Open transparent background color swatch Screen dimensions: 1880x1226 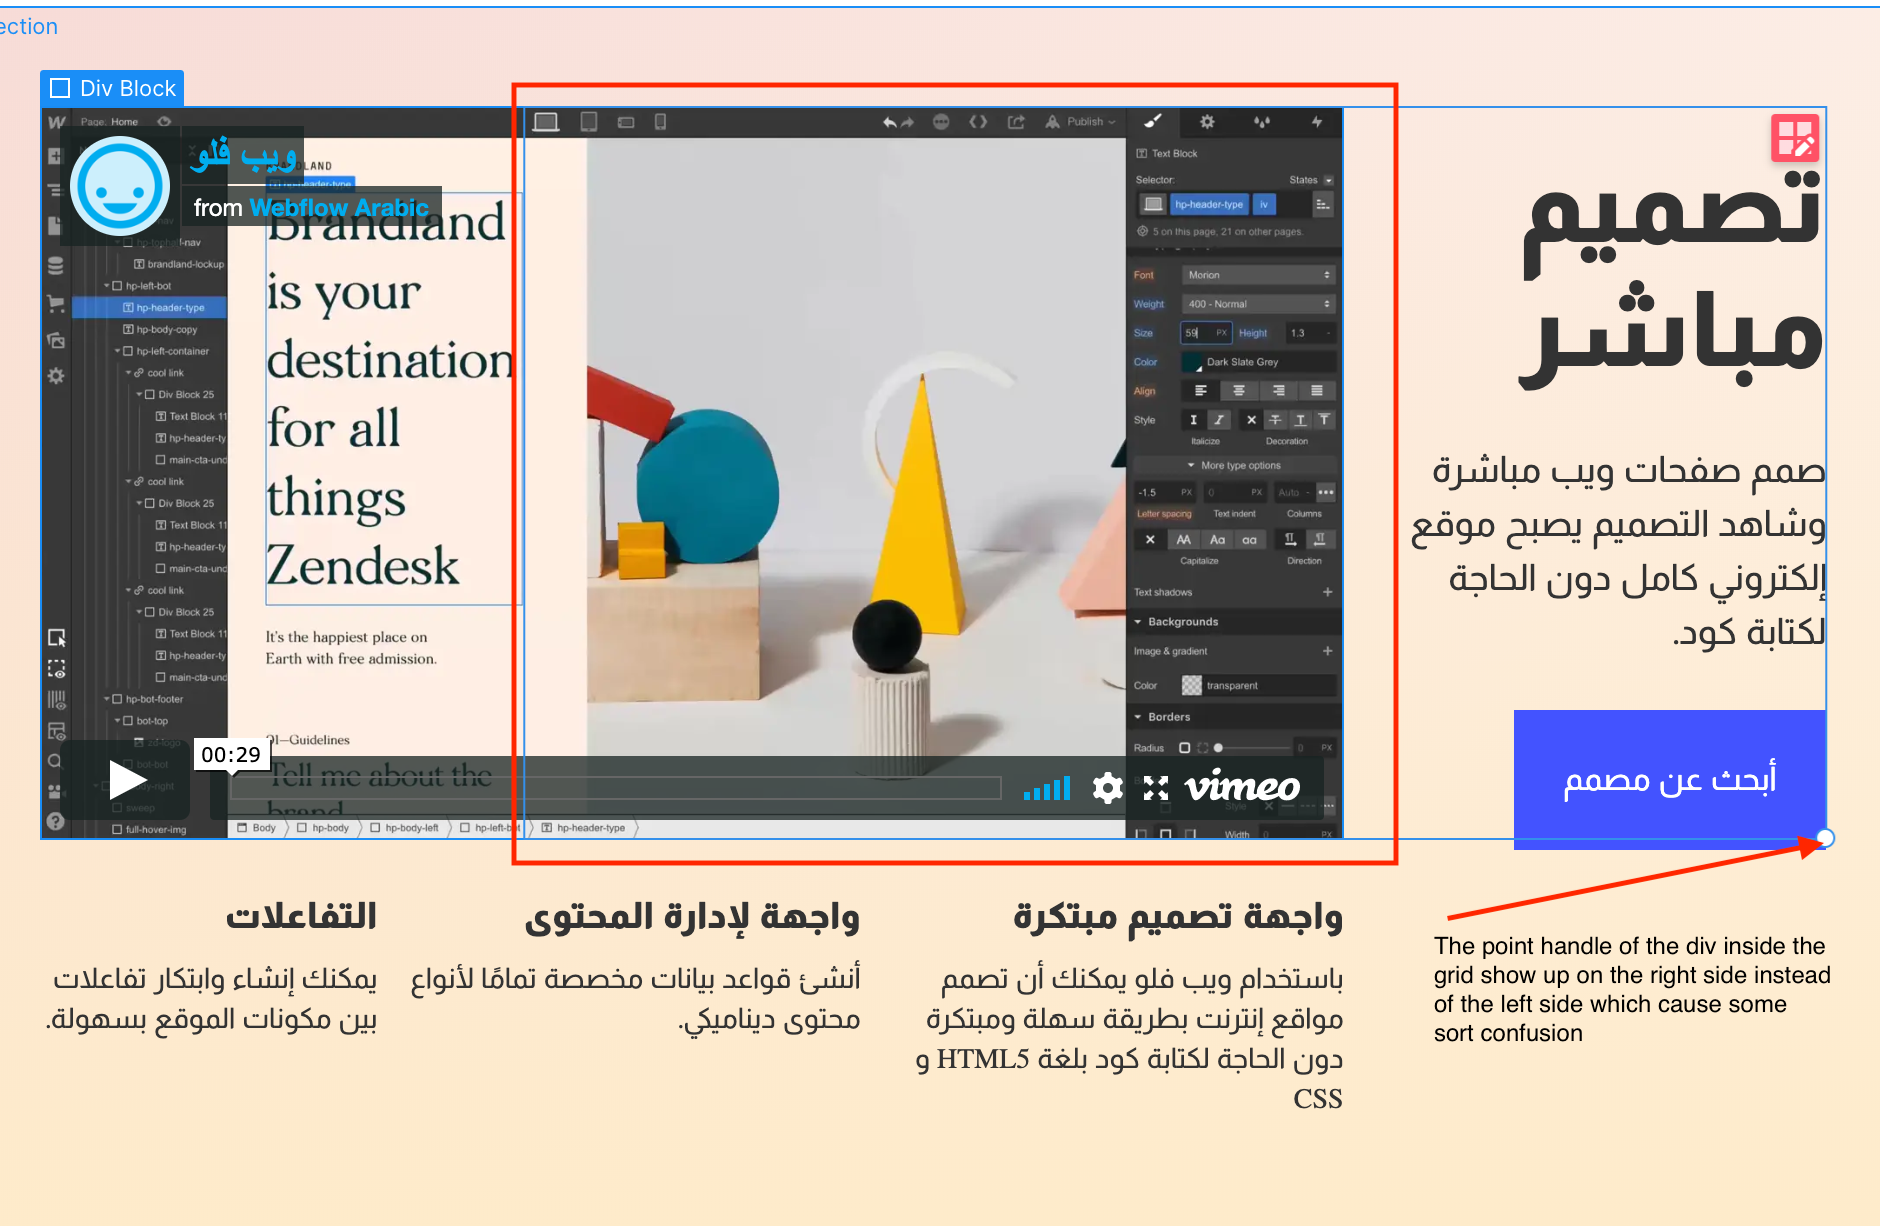(x=1192, y=685)
